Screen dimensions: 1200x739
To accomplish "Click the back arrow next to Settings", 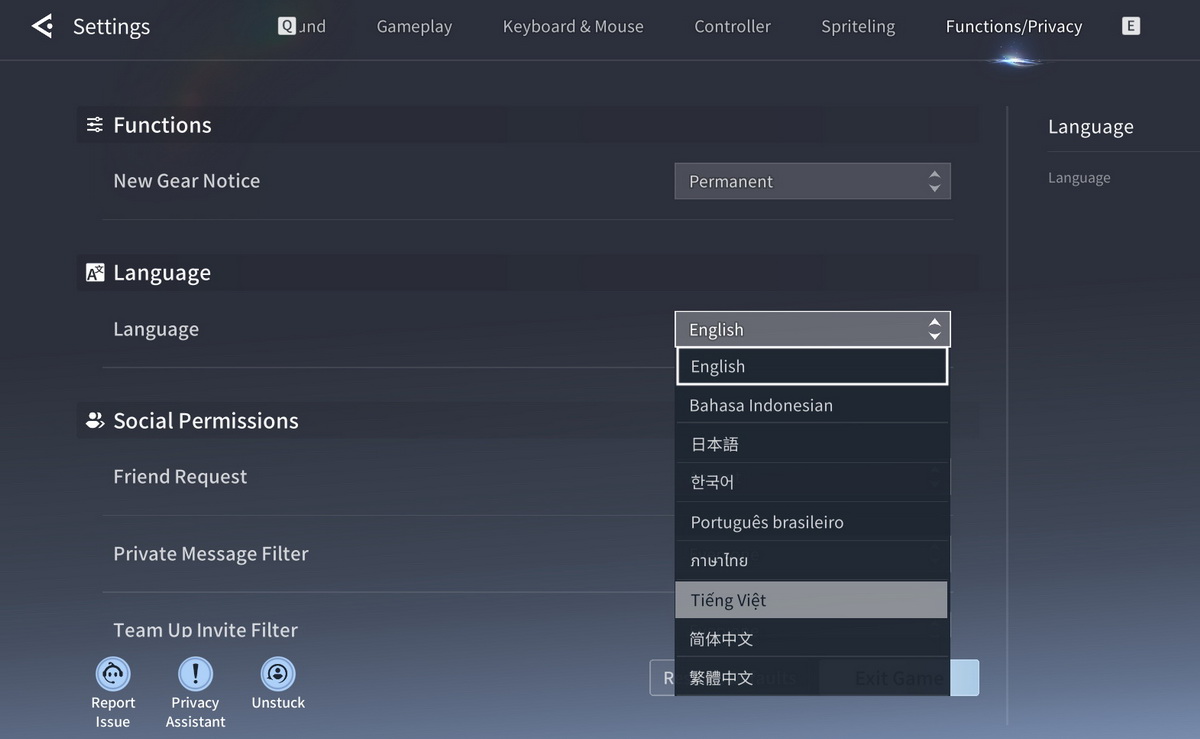I will 42,26.
